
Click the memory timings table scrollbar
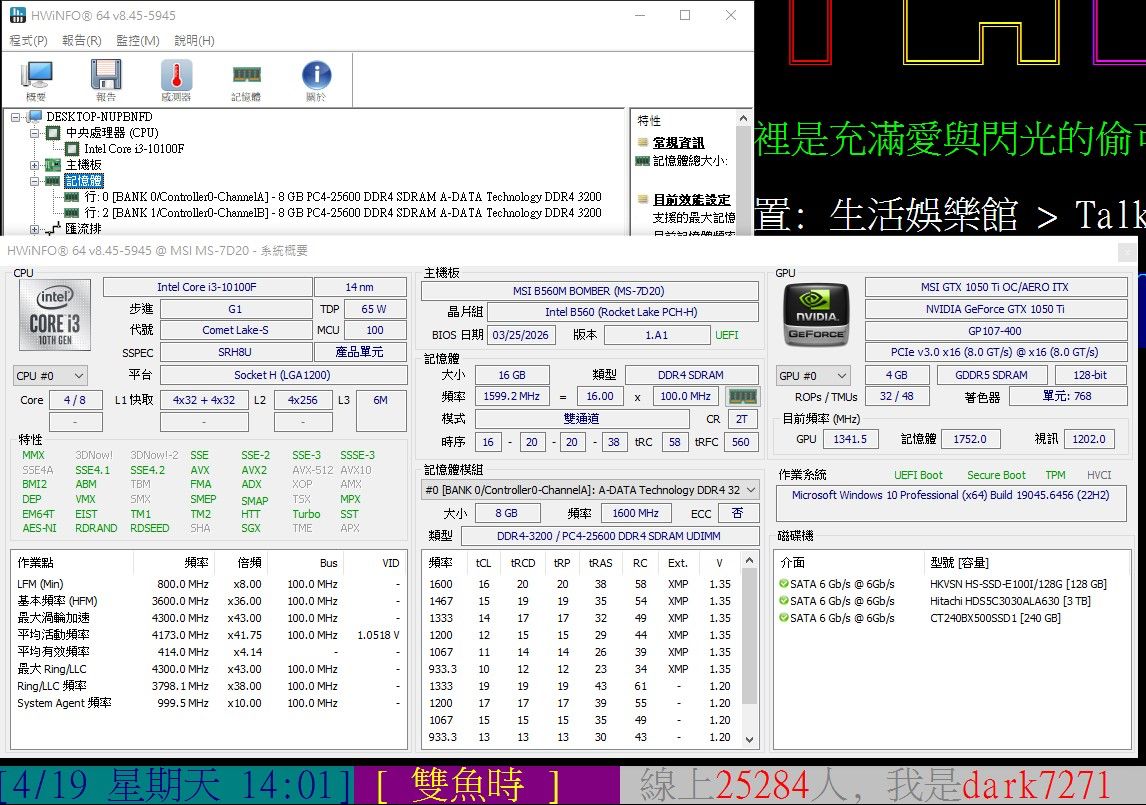(749, 650)
